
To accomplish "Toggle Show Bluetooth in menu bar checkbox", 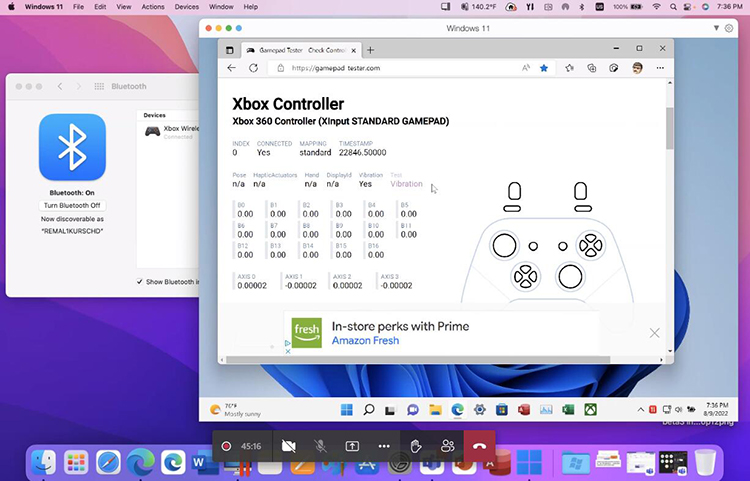I will pyautogui.click(x=139, y=282).
